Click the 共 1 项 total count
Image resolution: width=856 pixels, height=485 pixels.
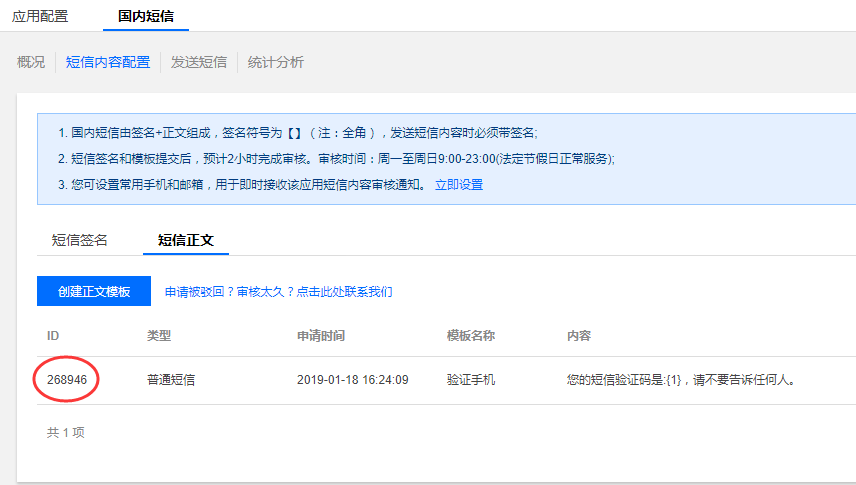(66, 432)
